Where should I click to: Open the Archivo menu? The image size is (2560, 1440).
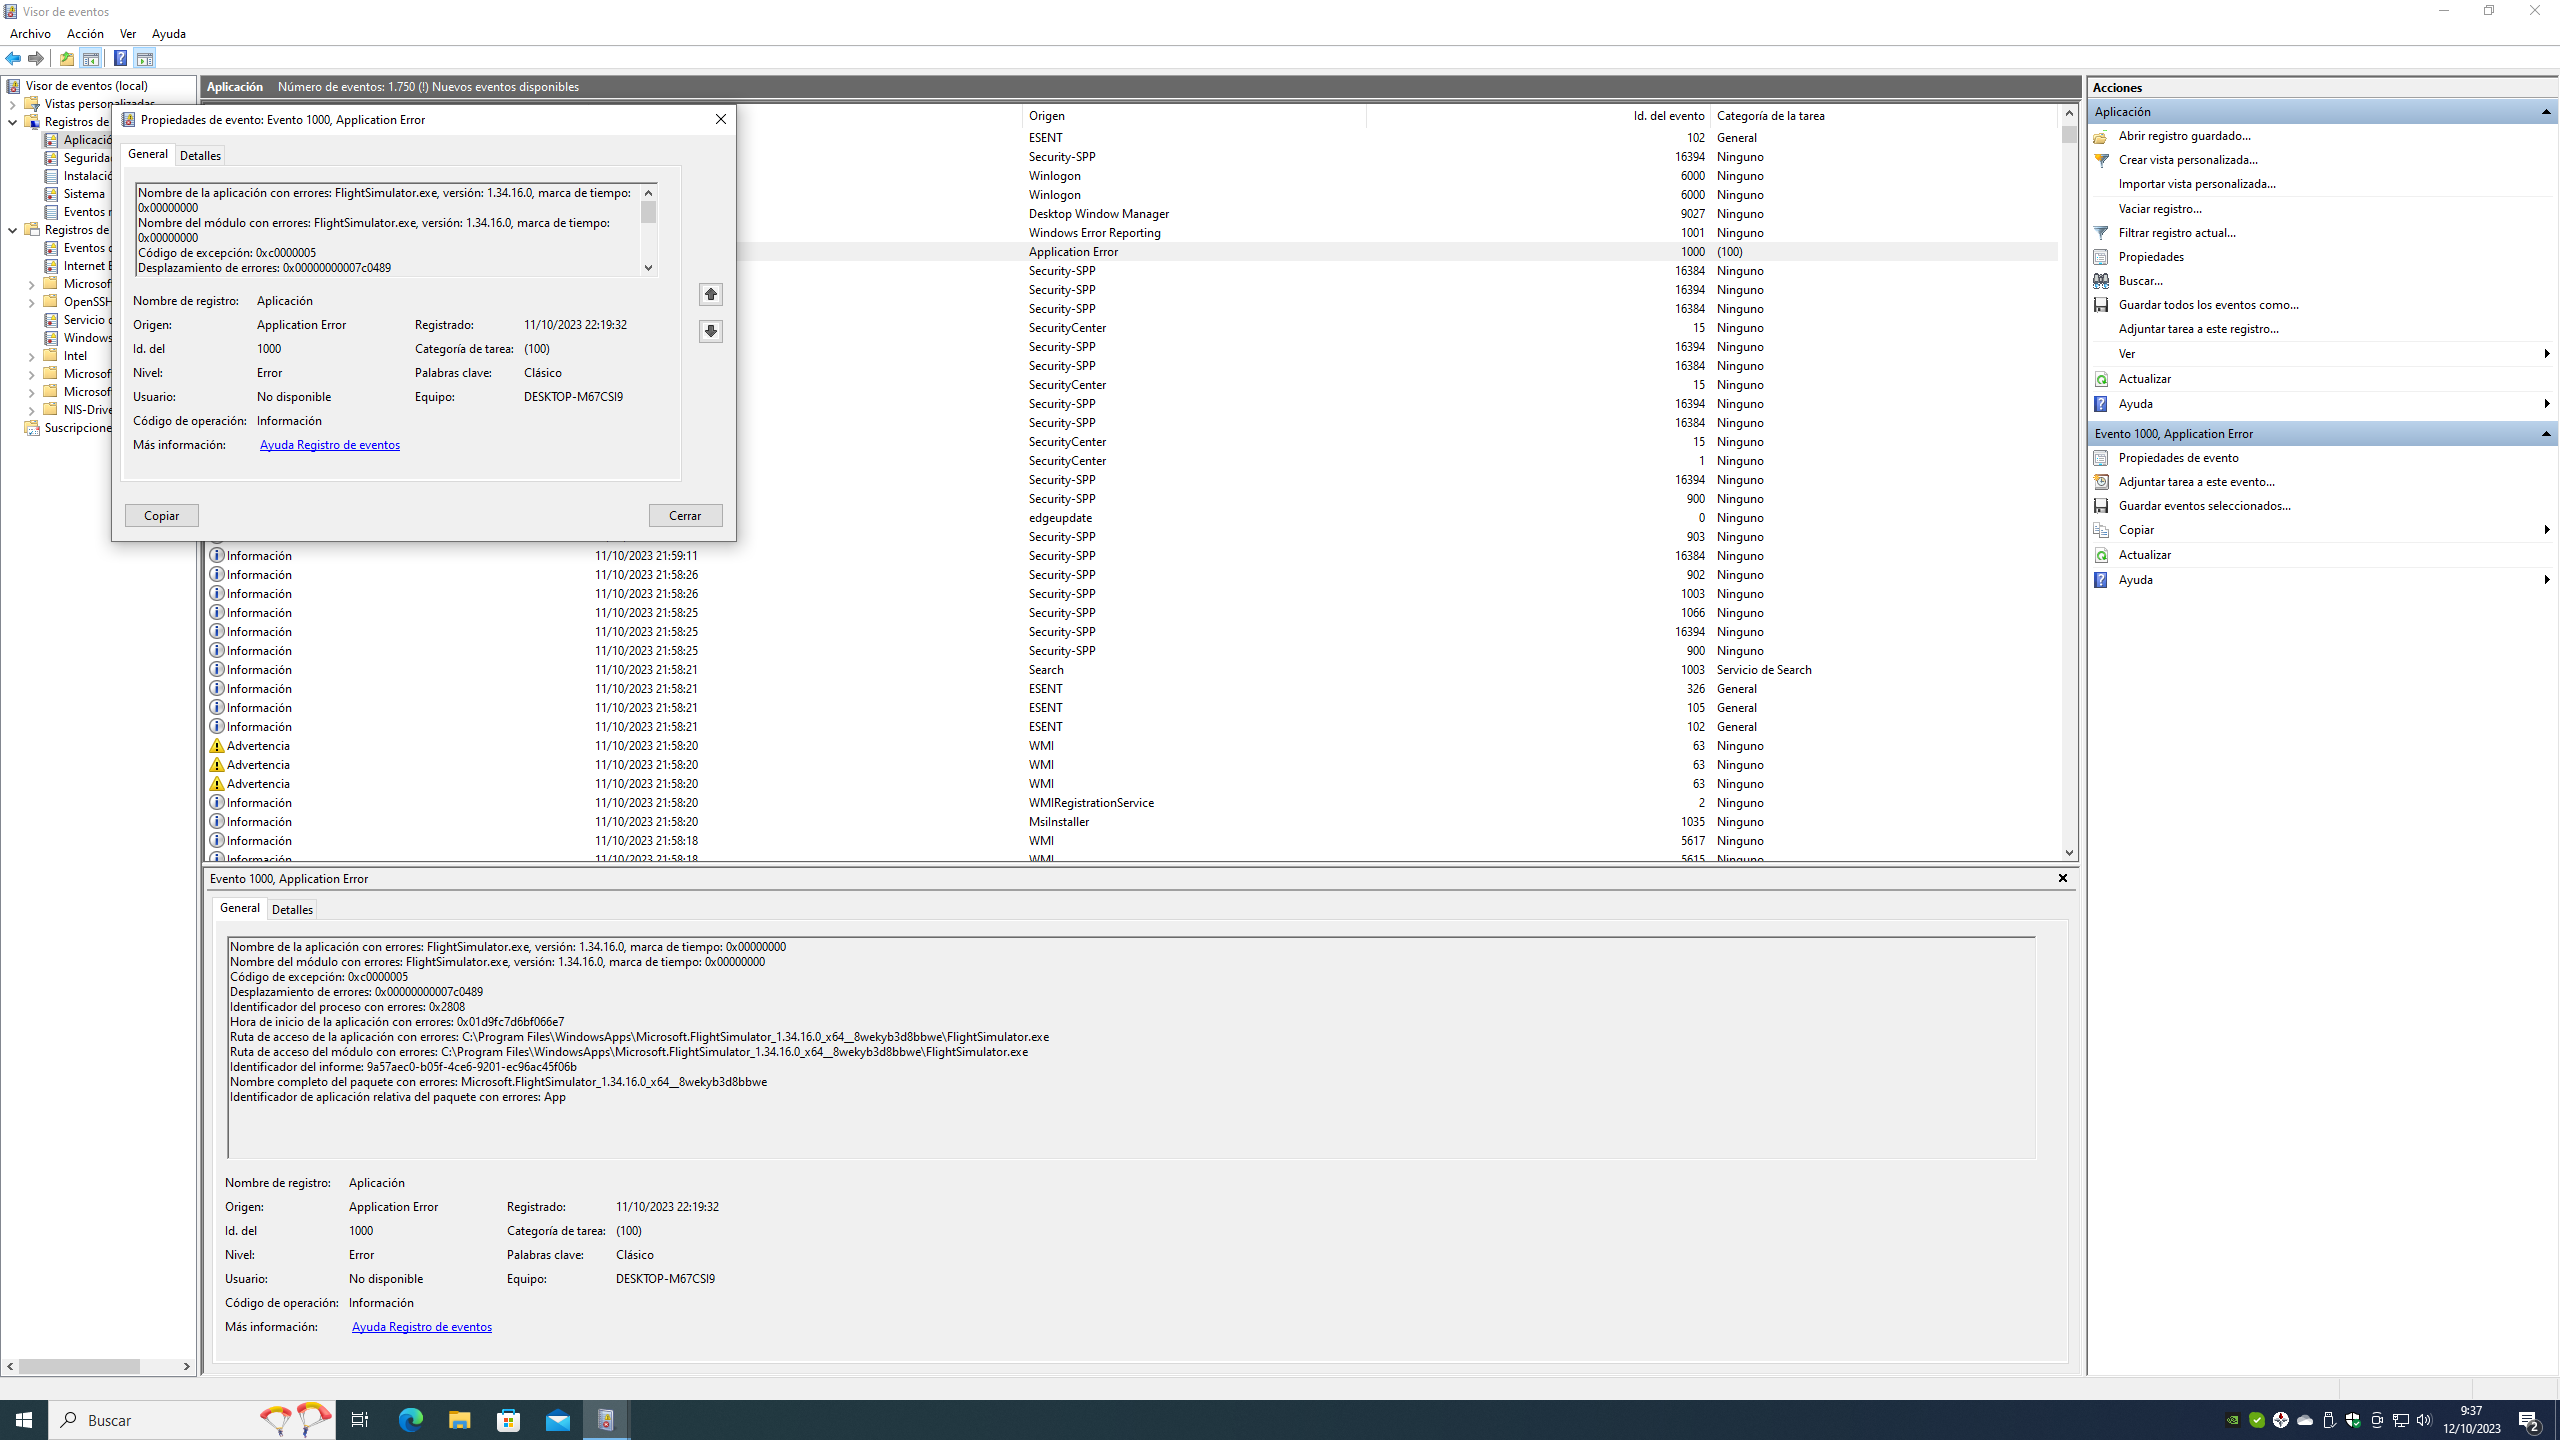[x=30, y=34]
